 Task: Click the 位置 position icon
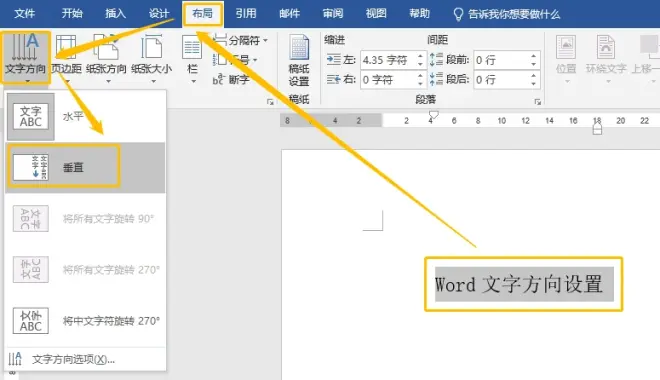[x=566, y=57]
